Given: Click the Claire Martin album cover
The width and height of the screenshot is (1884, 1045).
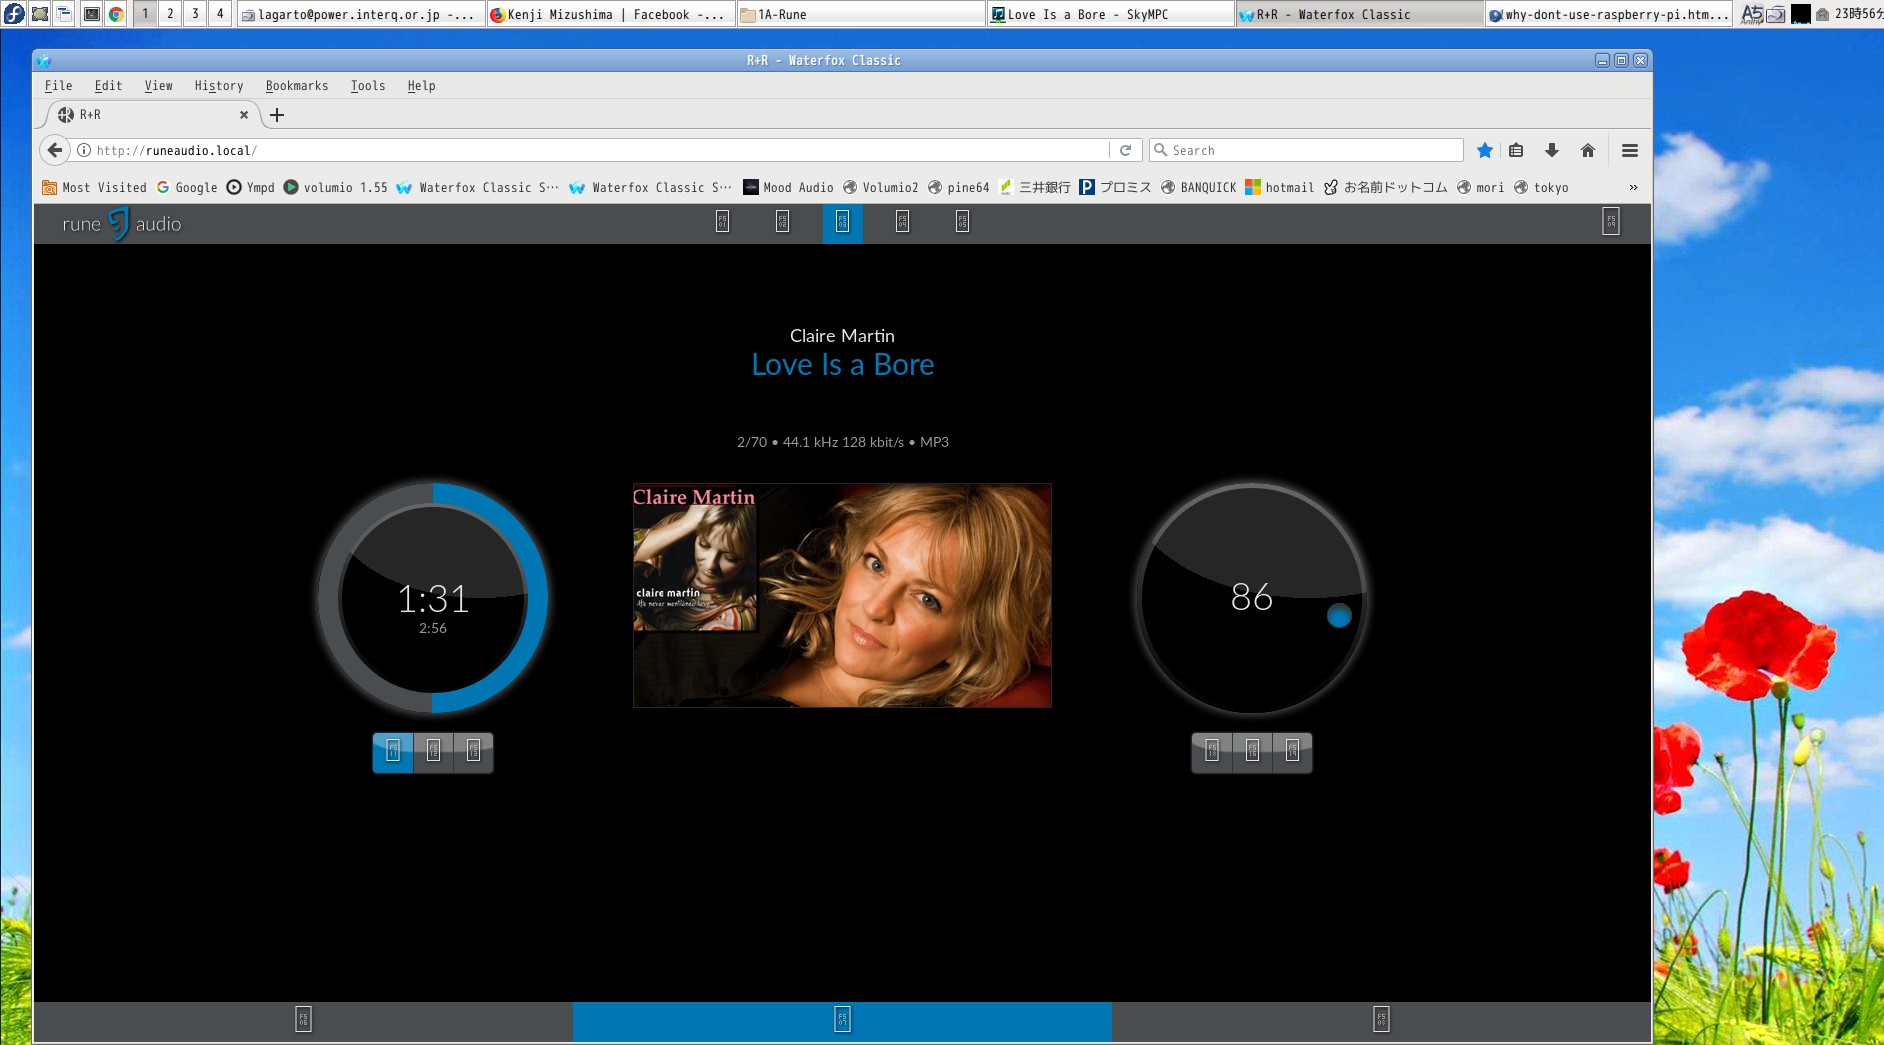Looking at the screenshot, I should [842, 596].
